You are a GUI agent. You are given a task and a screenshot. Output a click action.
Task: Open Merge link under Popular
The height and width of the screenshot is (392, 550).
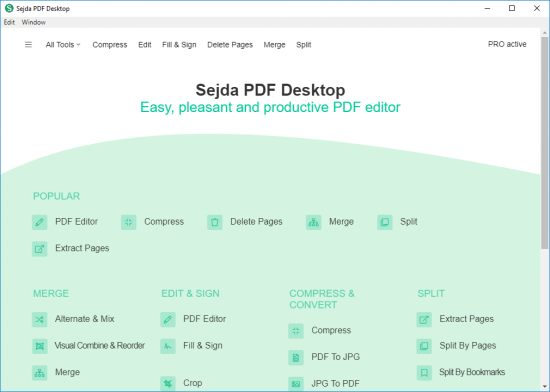click(x=341, y=222)
